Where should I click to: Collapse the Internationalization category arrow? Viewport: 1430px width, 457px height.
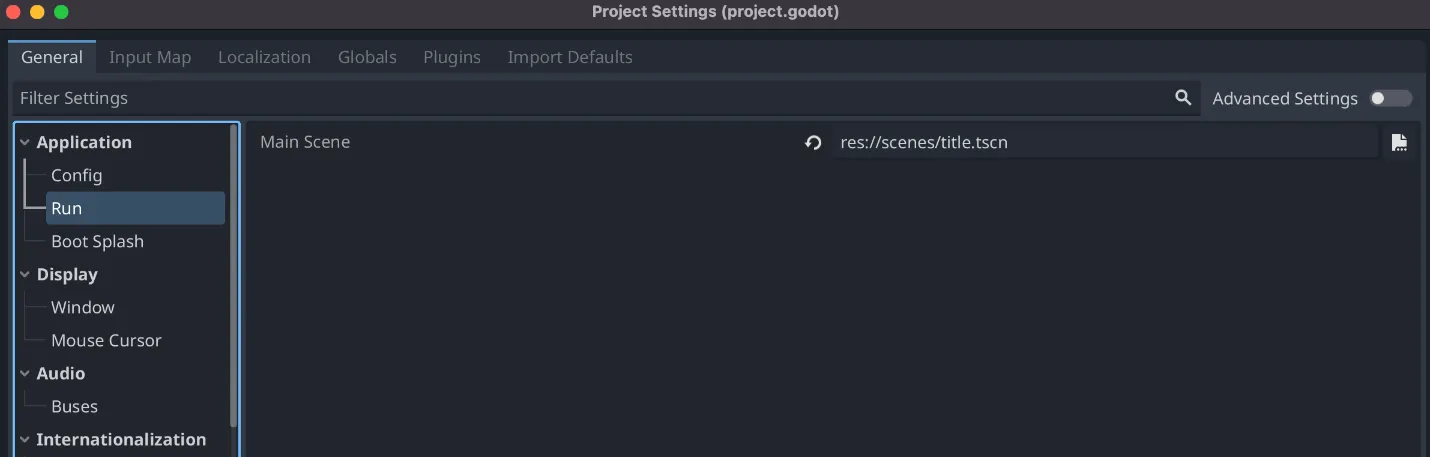(x=25, y=440)
